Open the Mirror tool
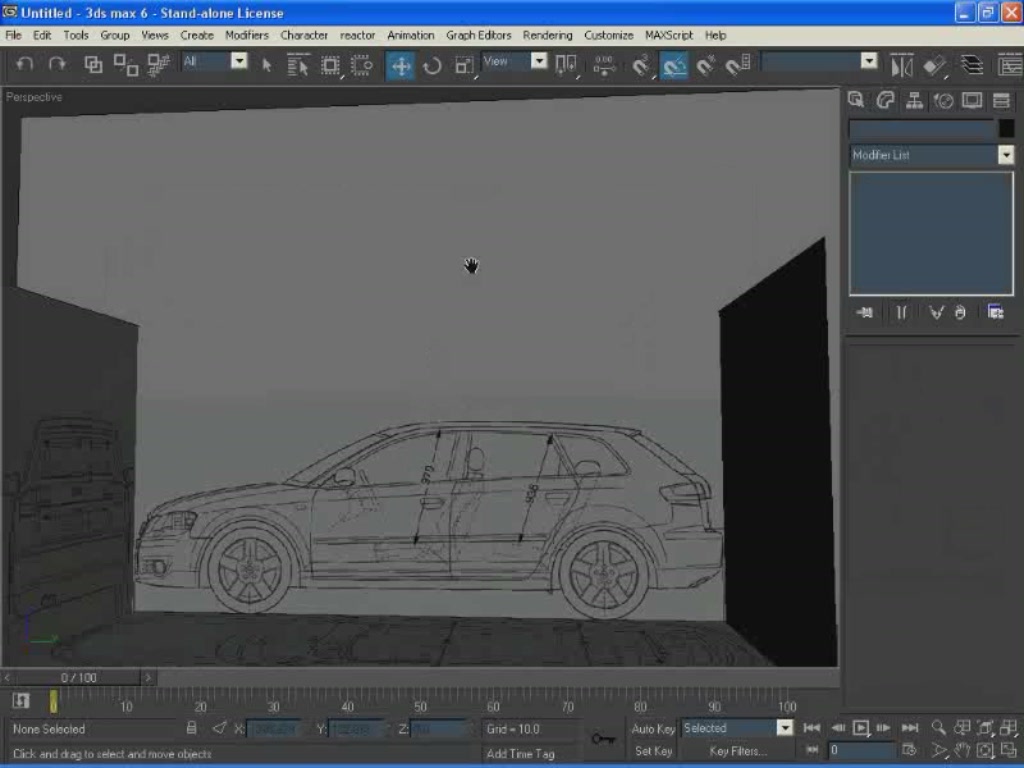The image size is (1024, 768). click(901, 66)
